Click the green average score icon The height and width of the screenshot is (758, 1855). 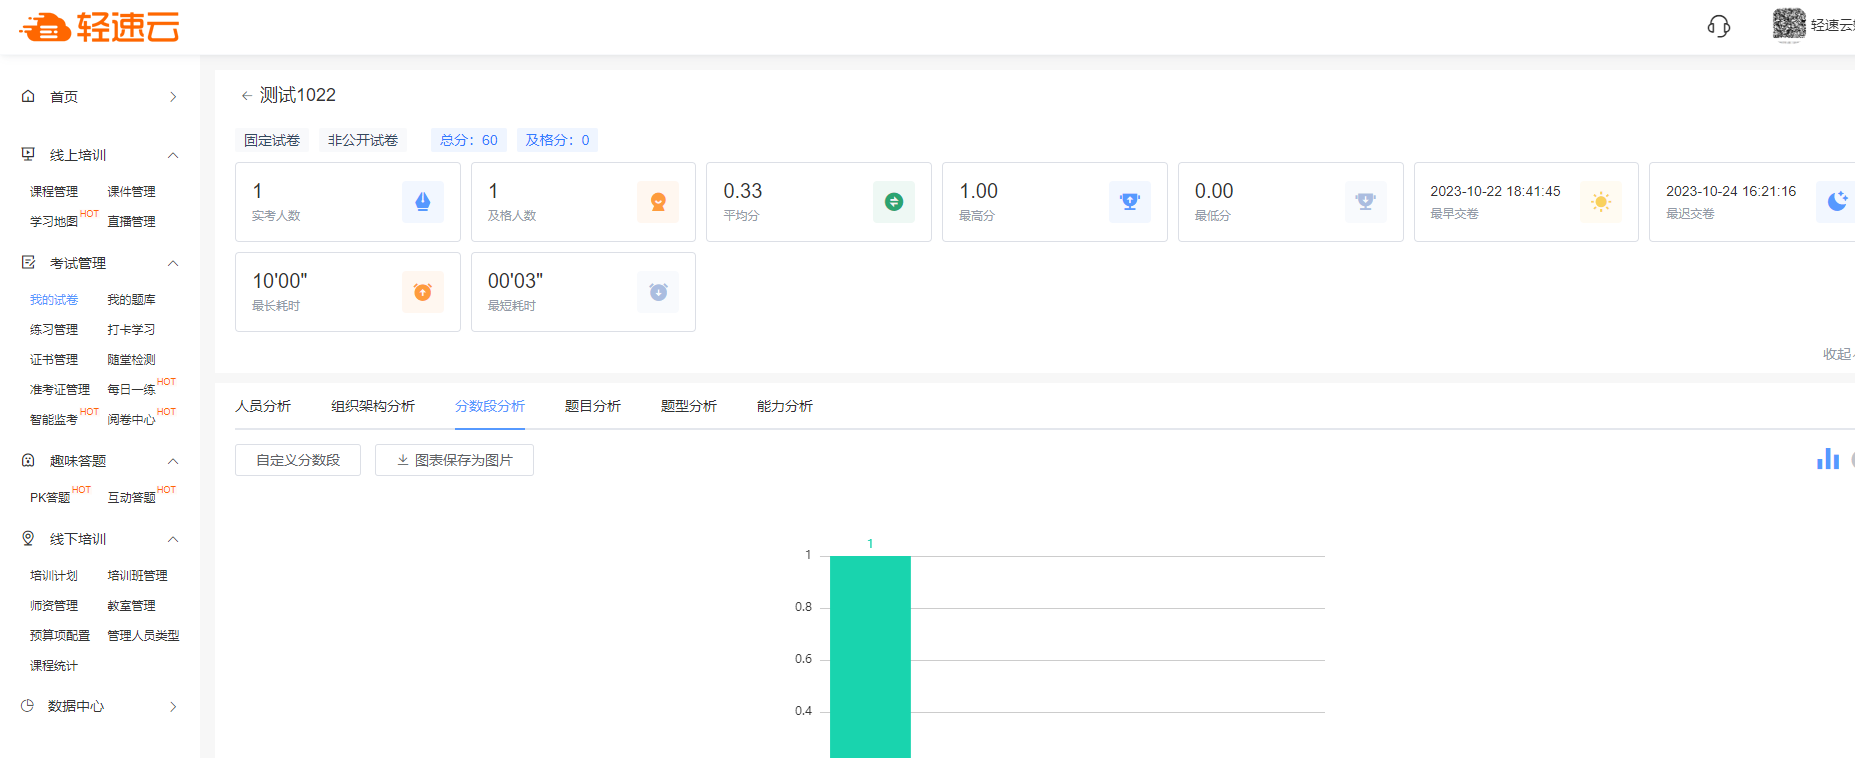[894, 202]
